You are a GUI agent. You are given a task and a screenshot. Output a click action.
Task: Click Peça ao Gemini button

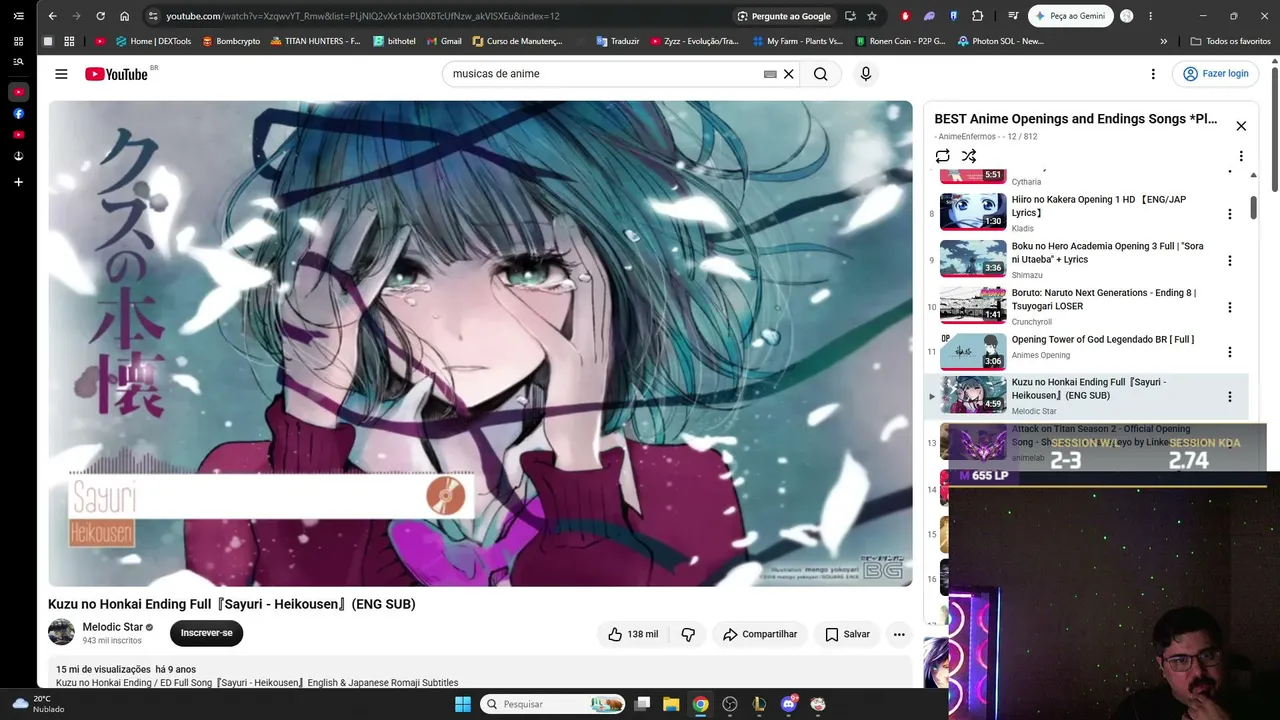[1071, 16]
